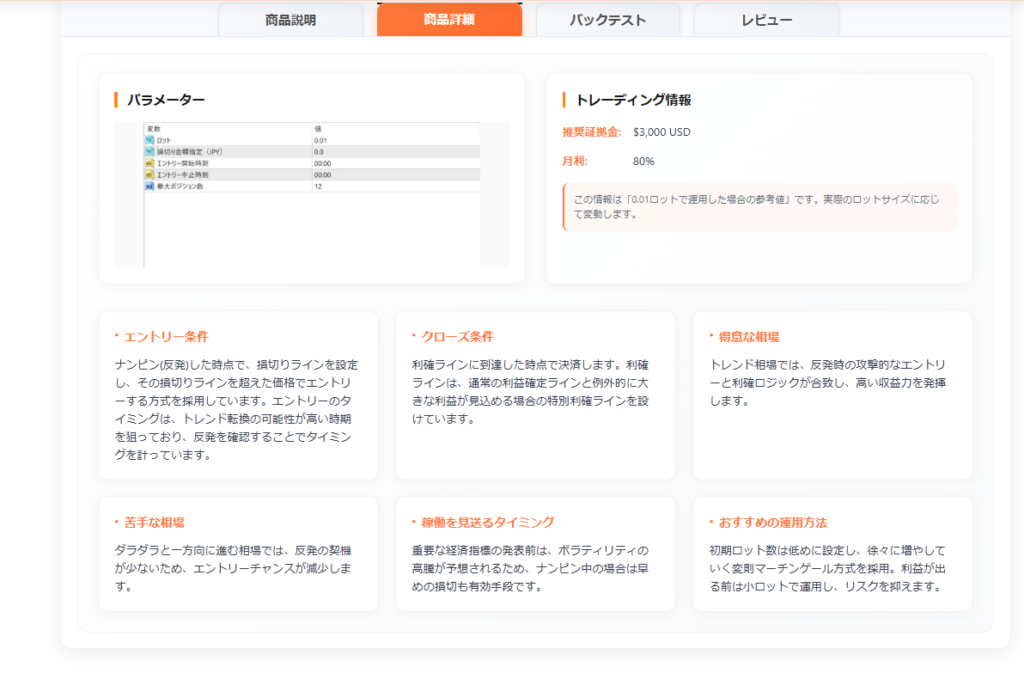Click the 最大ポジション数 value 12
The height and width of the screenshot is (673, 1024).
(318, 186)
